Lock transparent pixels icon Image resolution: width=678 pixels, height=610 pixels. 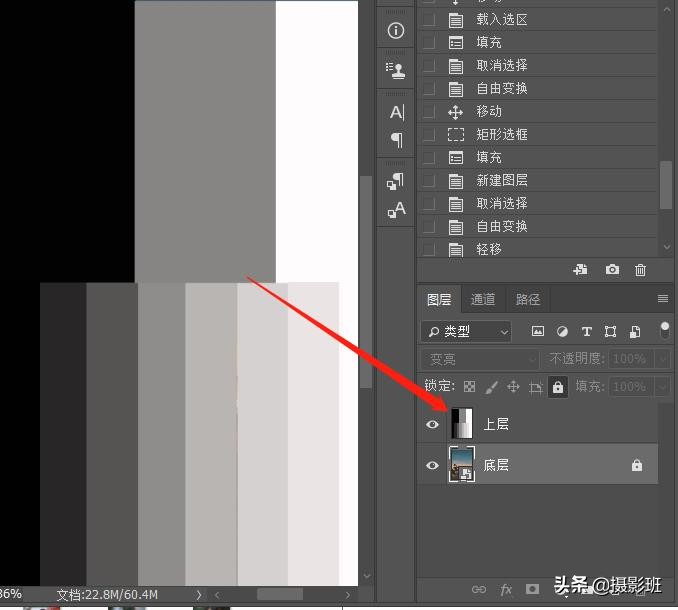tap(469, 386)
